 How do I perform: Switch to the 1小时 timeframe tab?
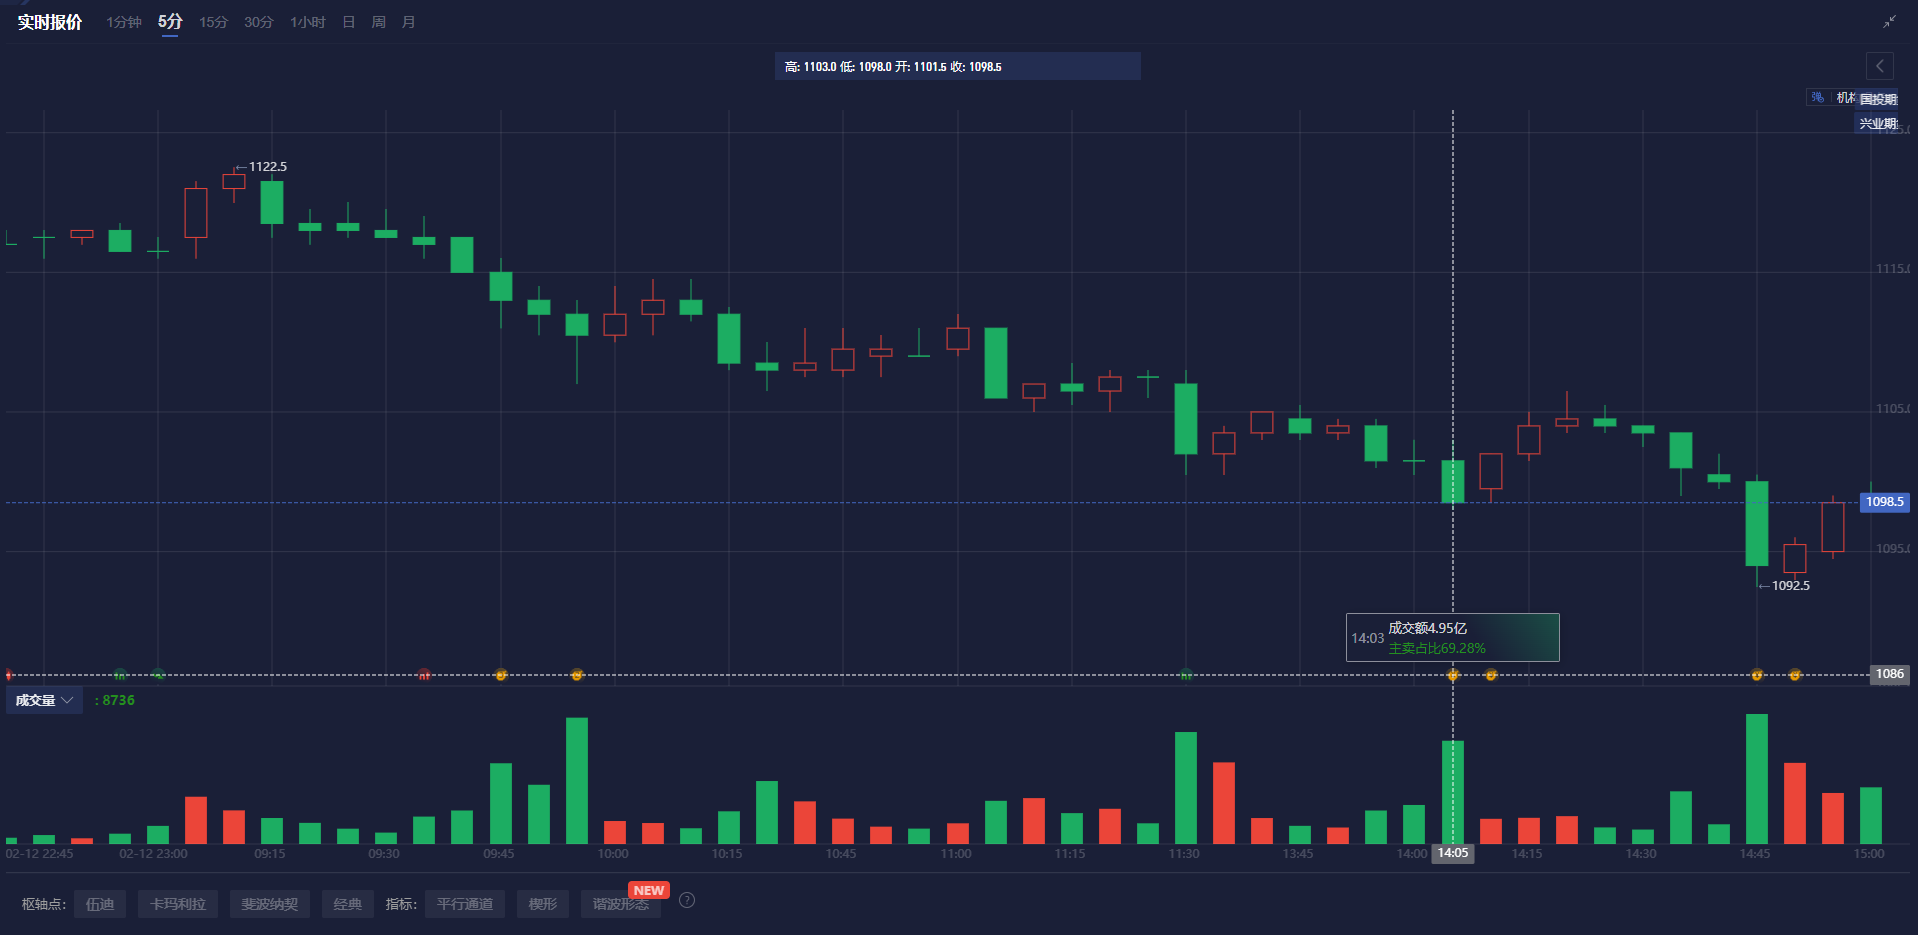point(308,22)
